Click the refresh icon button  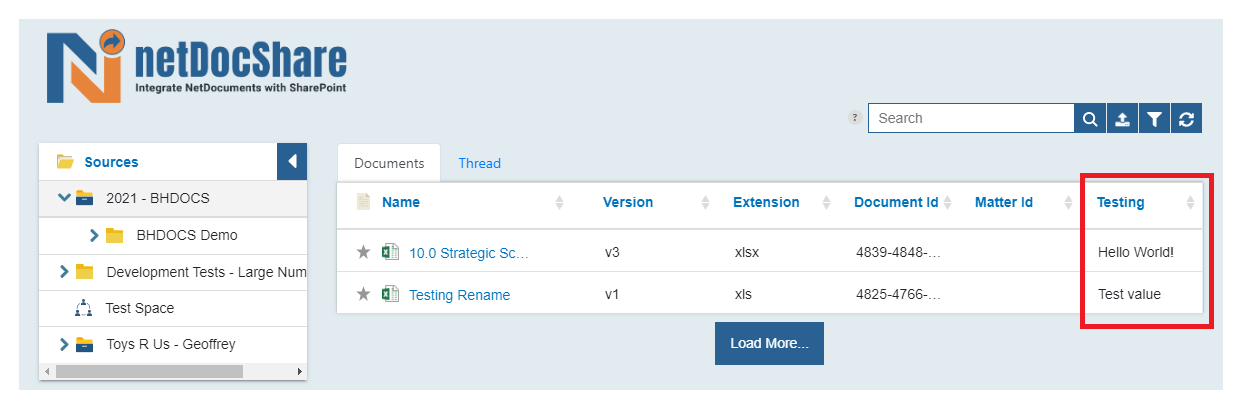click(x=1186, y=118)
